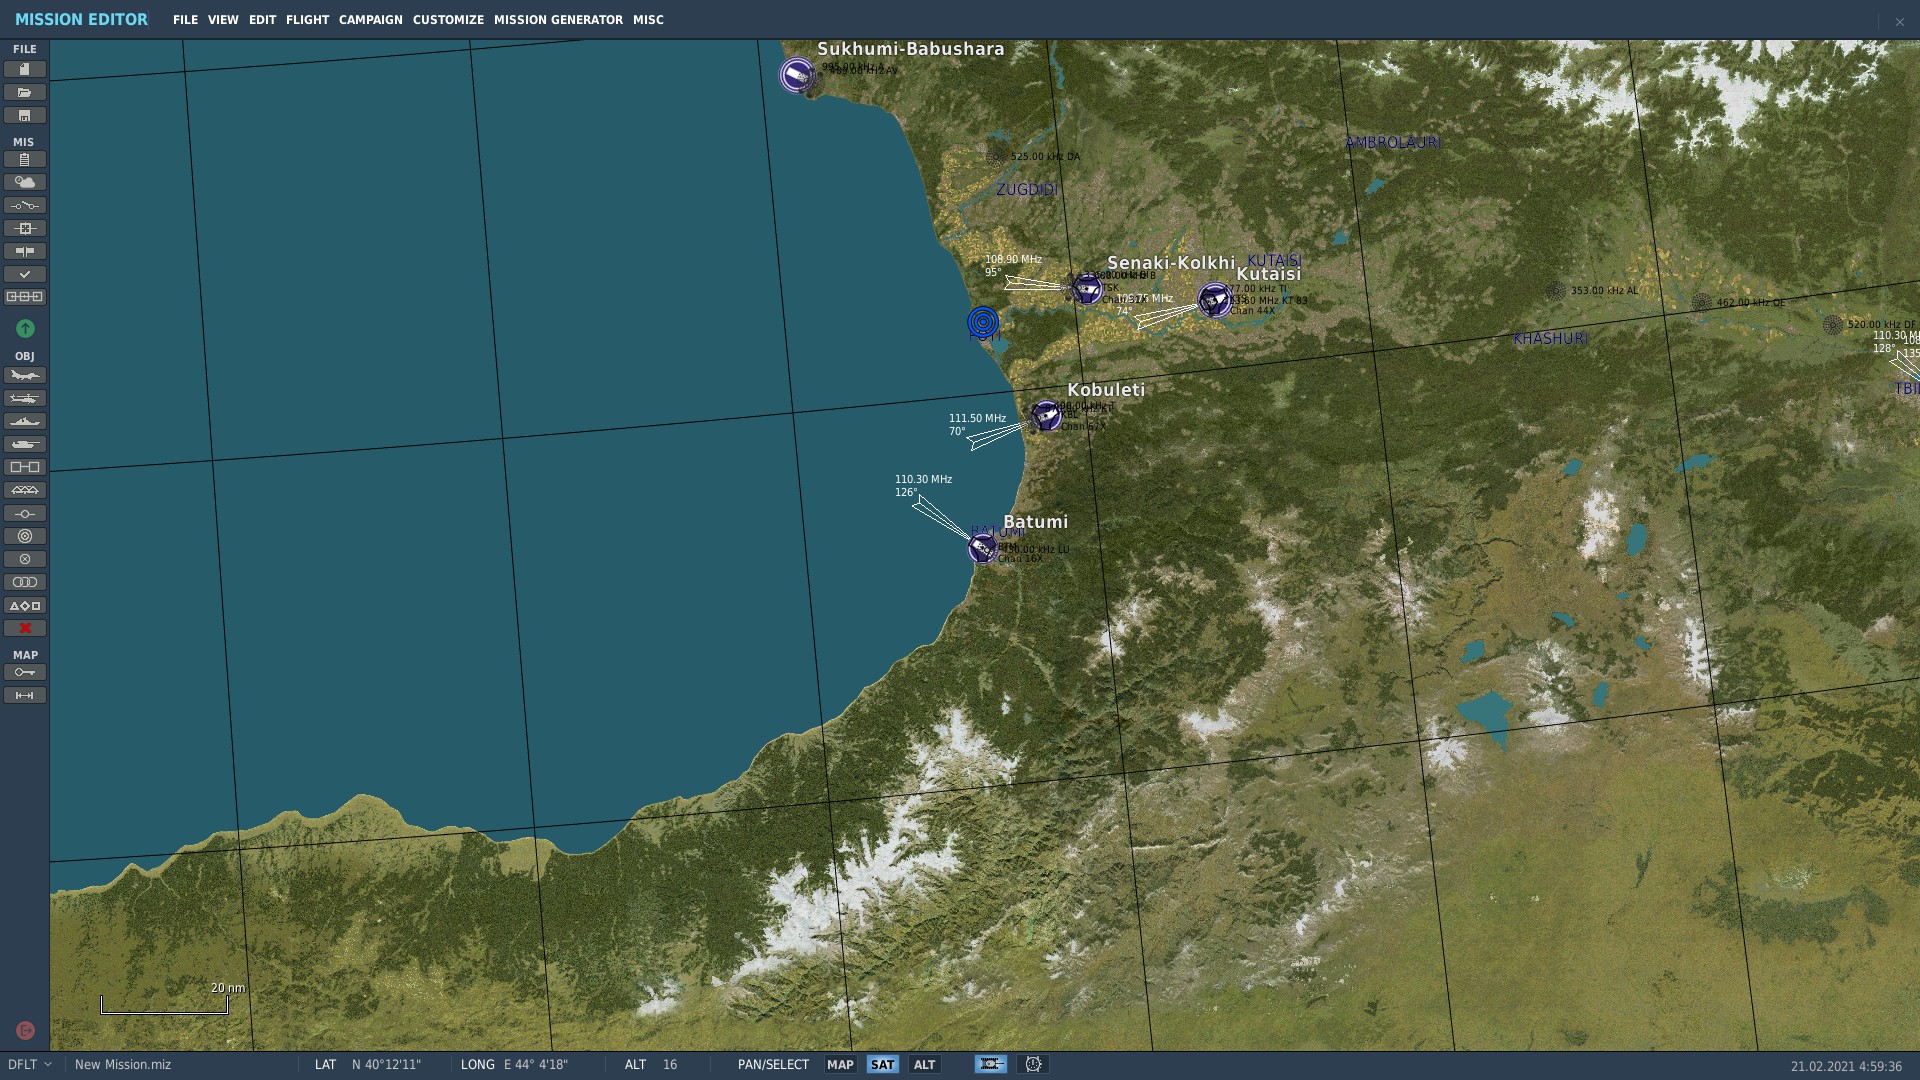
Task: Click the Sukhumi-Babushara airfield map icon
Action: point(797,74)
